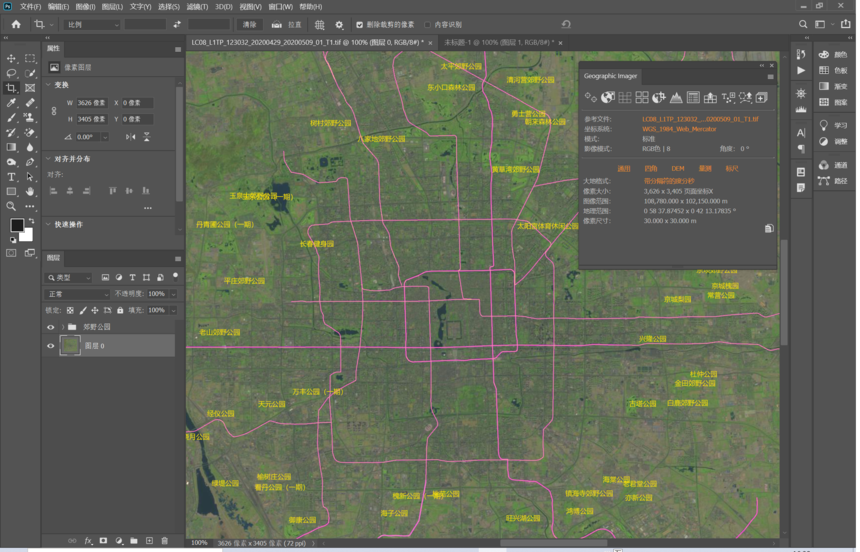The height and width of the screenshot is (552, 860).
Task: Open the crop ratio 比例 dropdown
Action: [92, 25]
